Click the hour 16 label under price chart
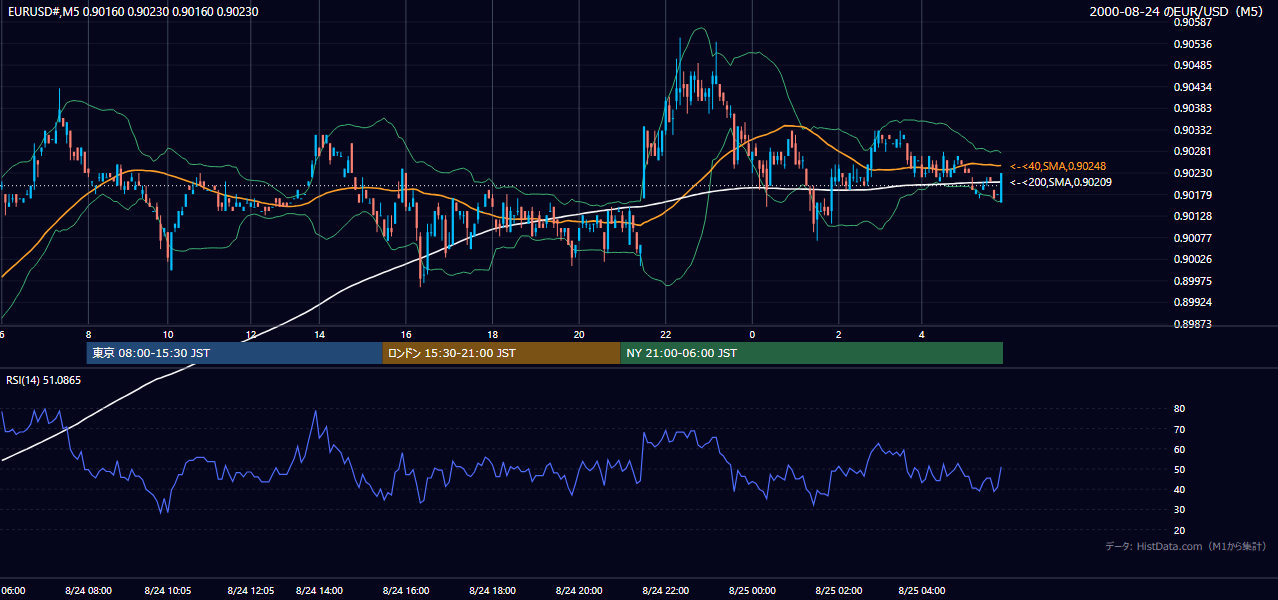This screenshot has height=600, width=1278. (406, 334)
